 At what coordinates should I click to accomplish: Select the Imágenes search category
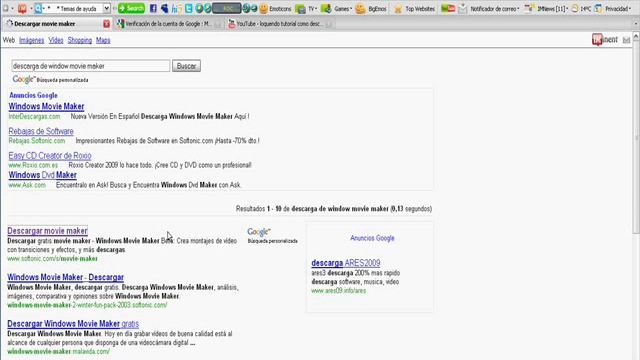click(31, 40)
